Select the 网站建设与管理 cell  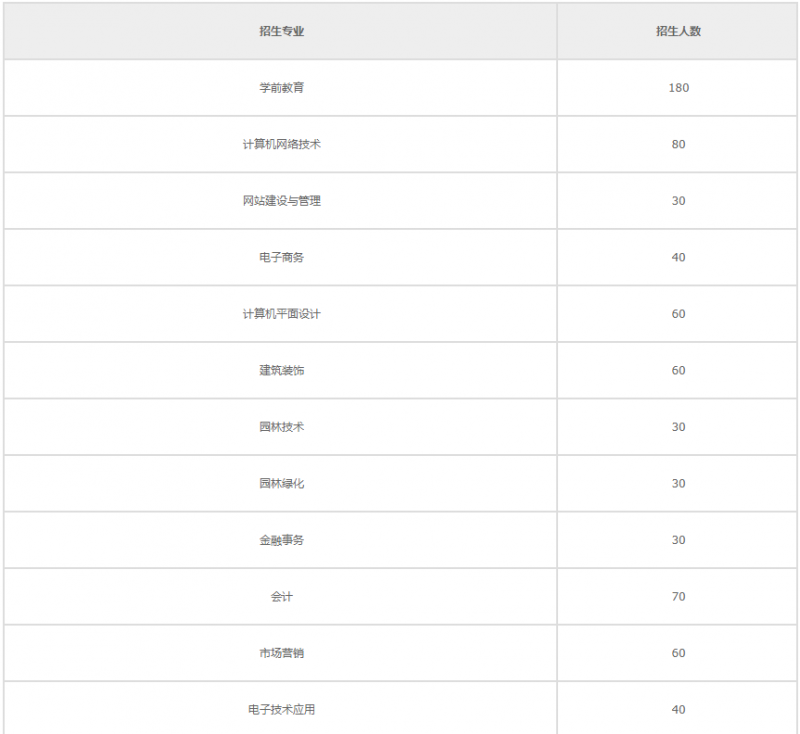(x=281, y=201)
